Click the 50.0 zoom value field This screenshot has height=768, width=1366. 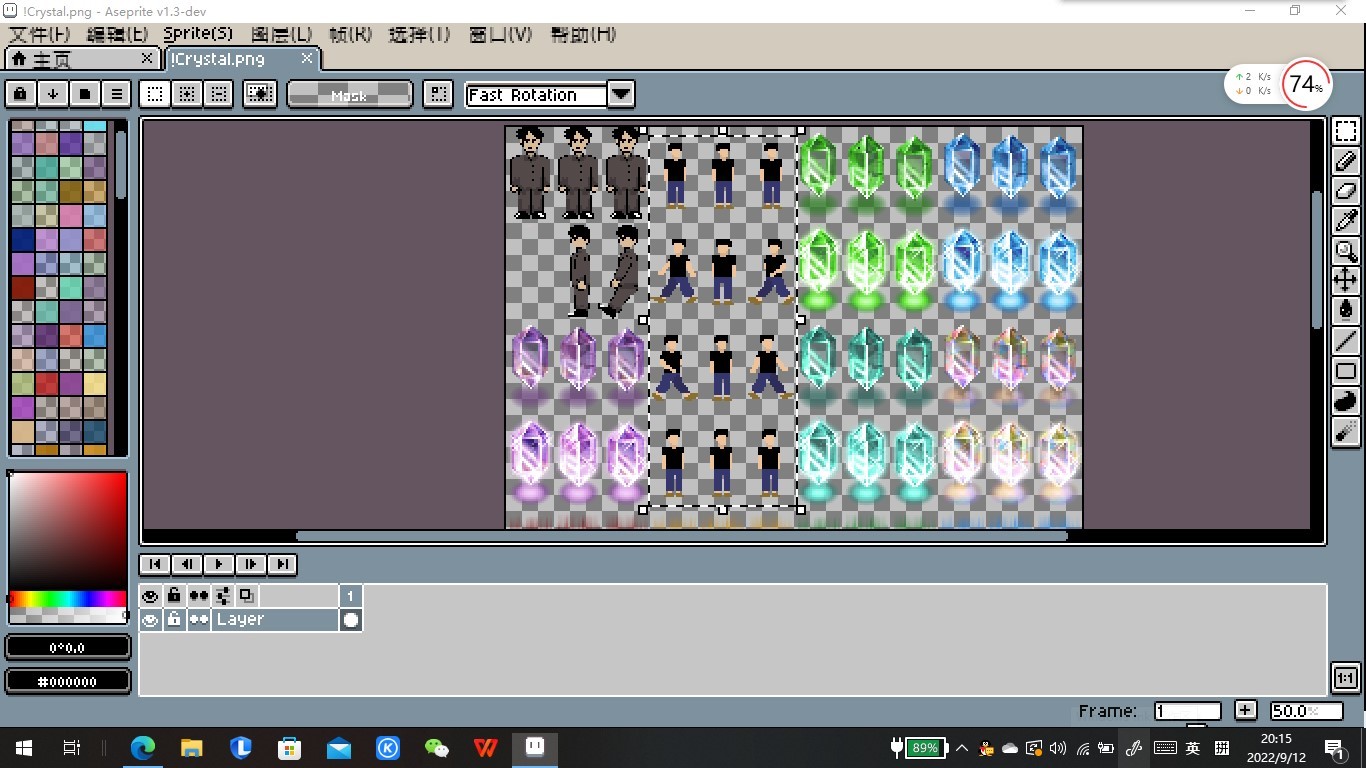pyautogui.click(x=1306, y=711)
